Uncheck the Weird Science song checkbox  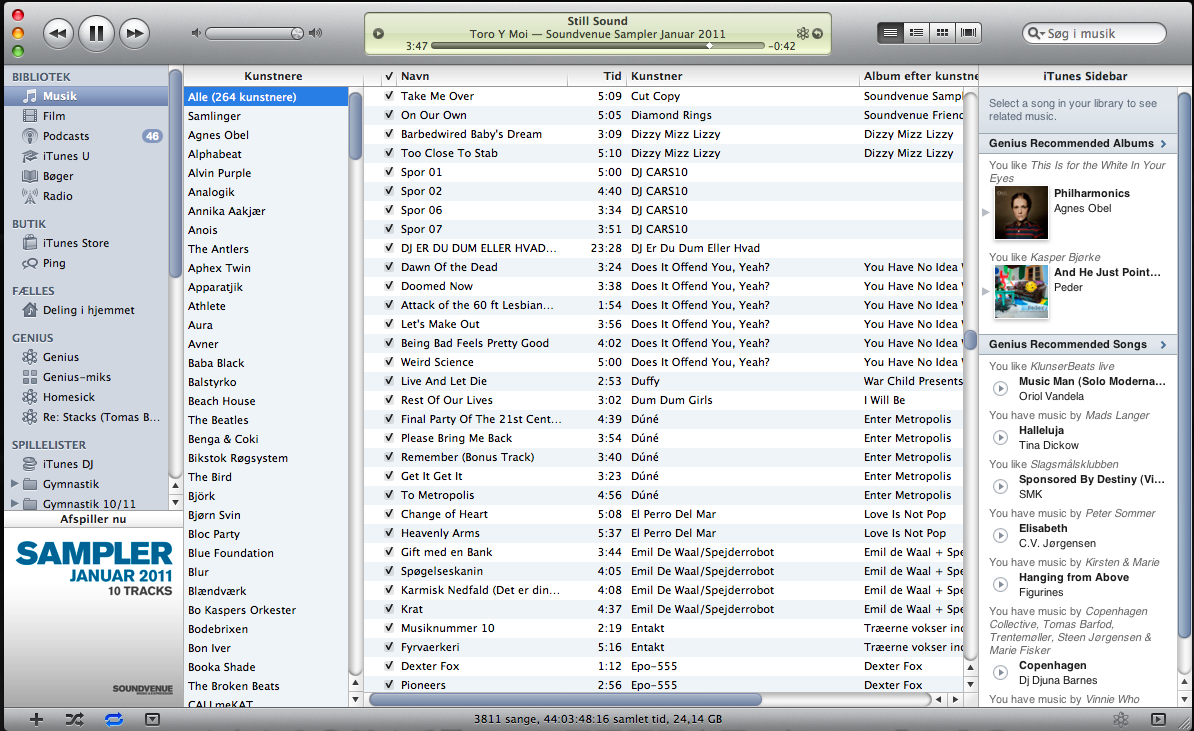pyautogui.click(x=389, y=362)
